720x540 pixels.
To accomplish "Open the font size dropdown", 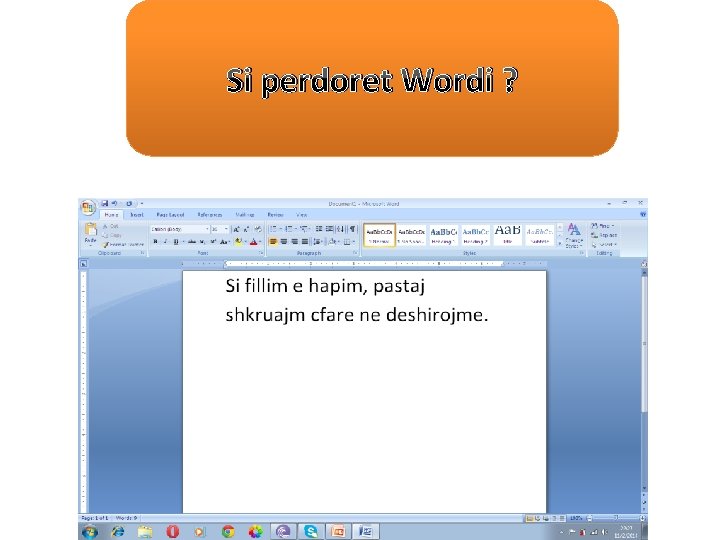I will 226,229.
